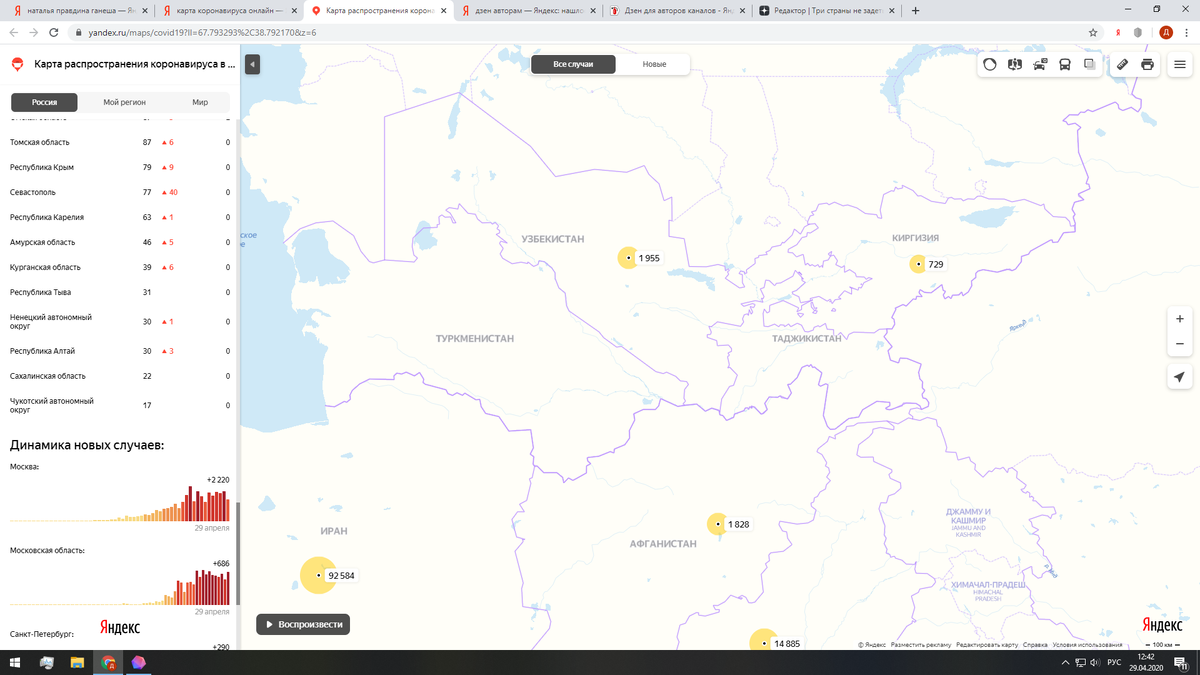Select the Россия tab

tap(44, 102)
